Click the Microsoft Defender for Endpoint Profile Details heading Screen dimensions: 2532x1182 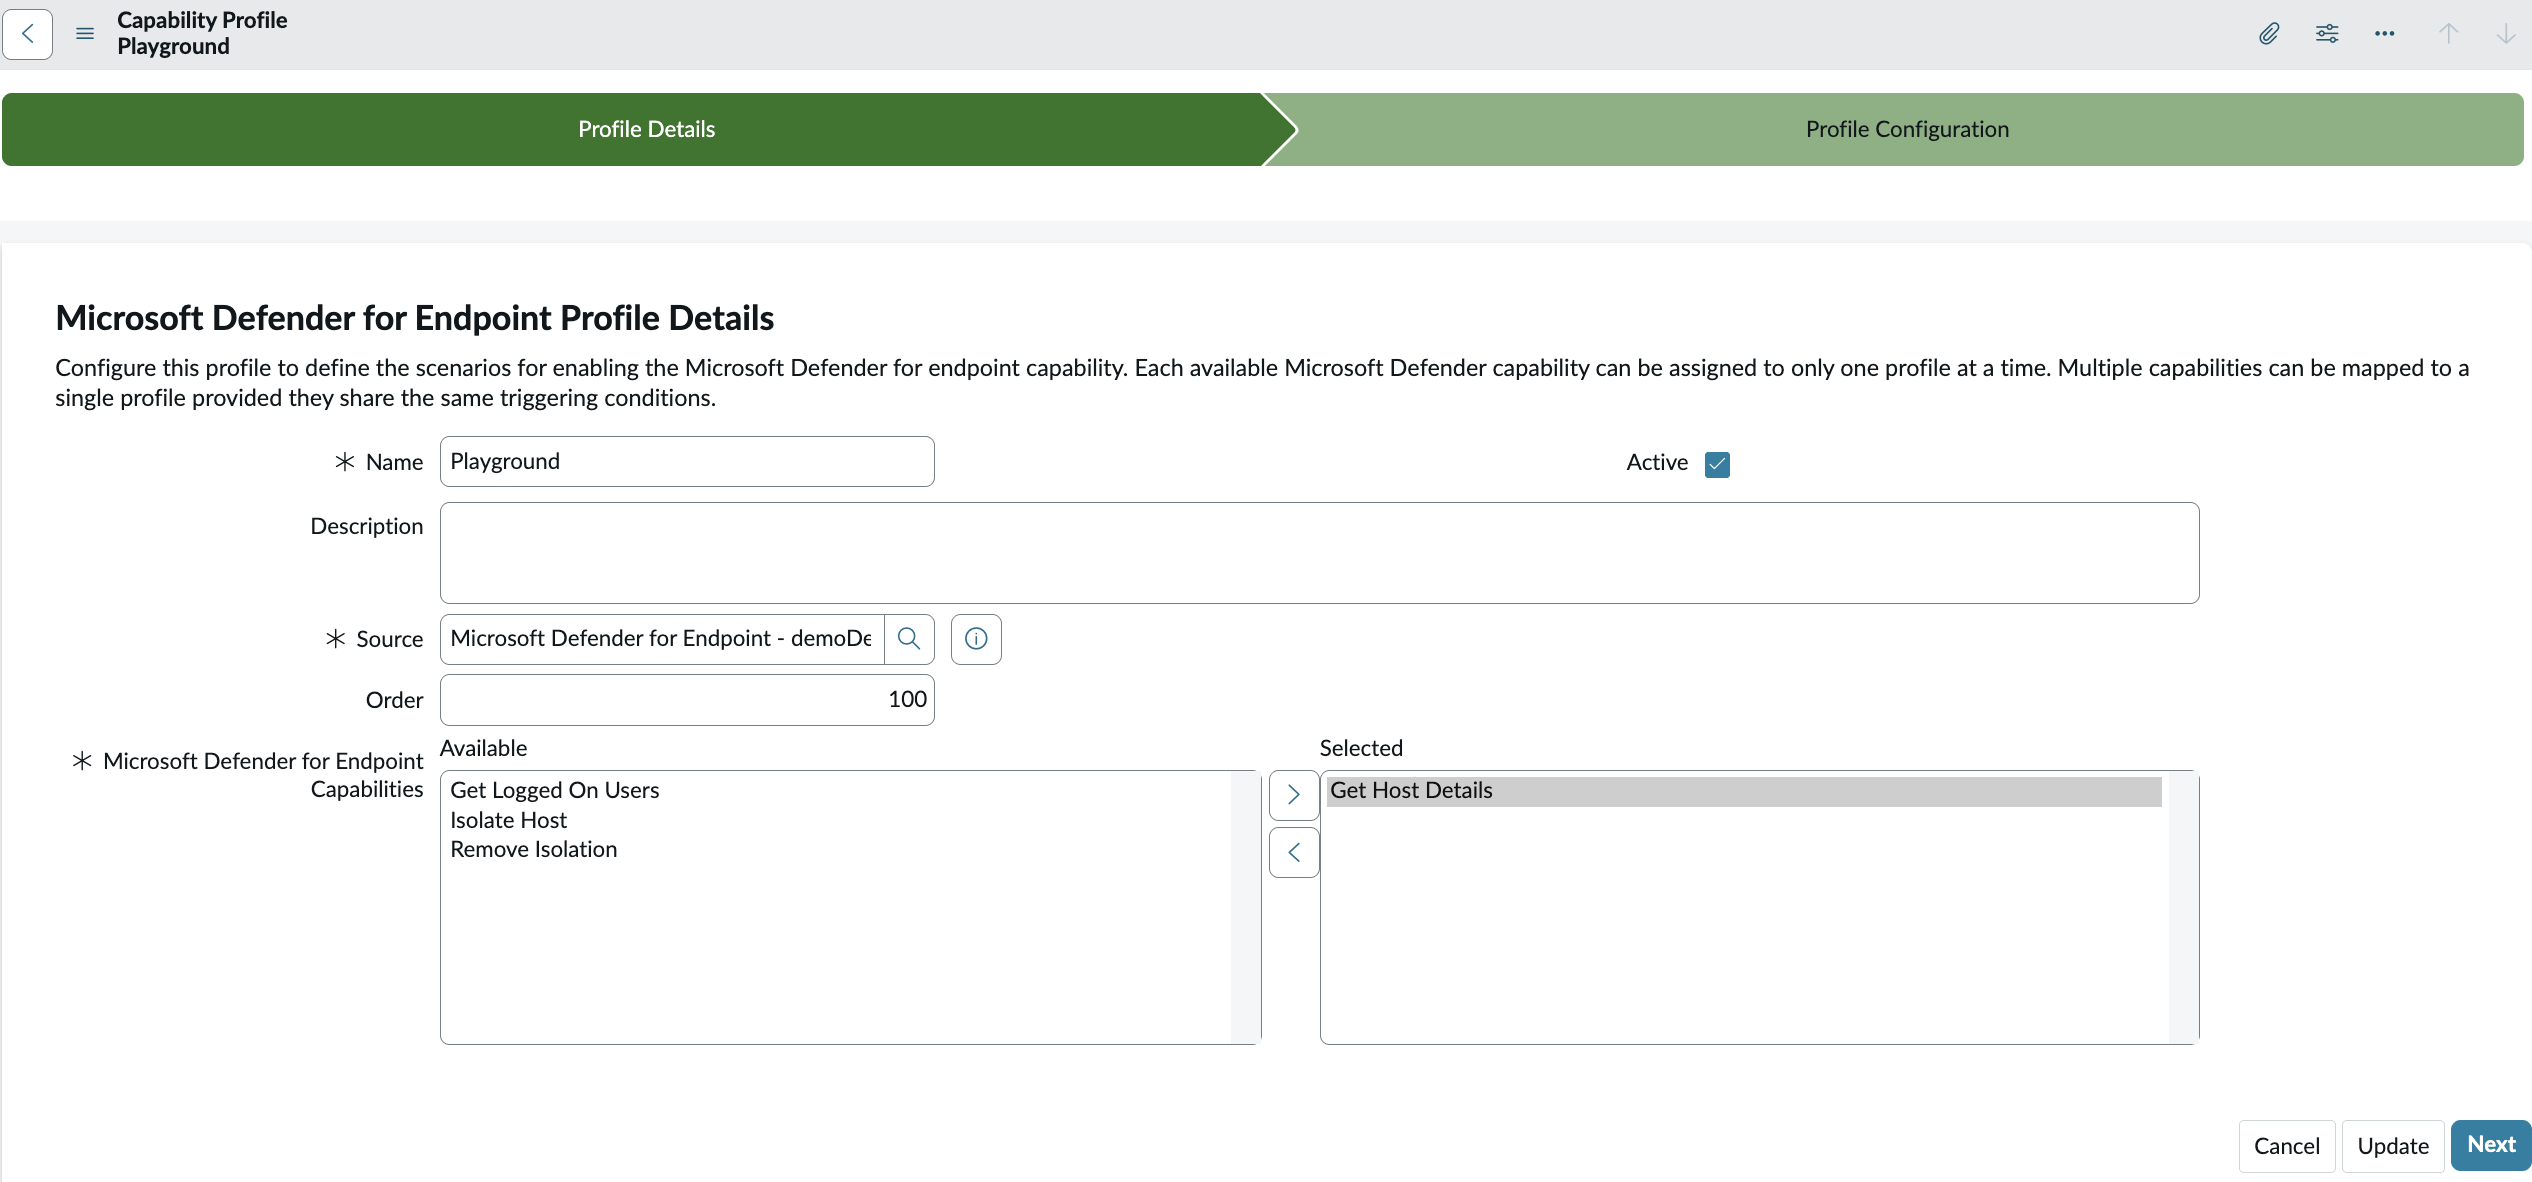[414, 318]
